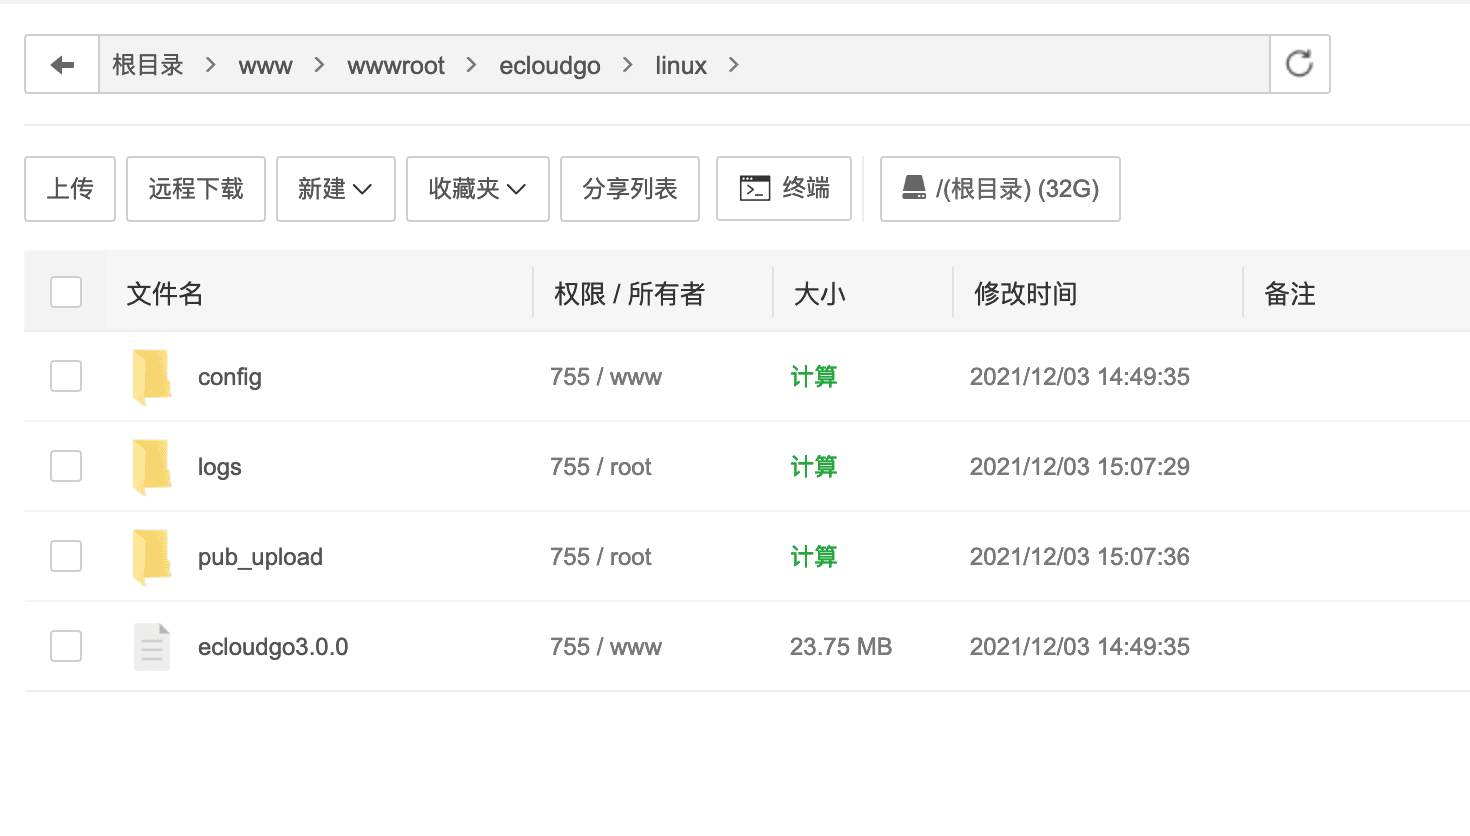Open the config folder icon
The height and width of the screenshot is (836, 1470).
coord(152,377)
